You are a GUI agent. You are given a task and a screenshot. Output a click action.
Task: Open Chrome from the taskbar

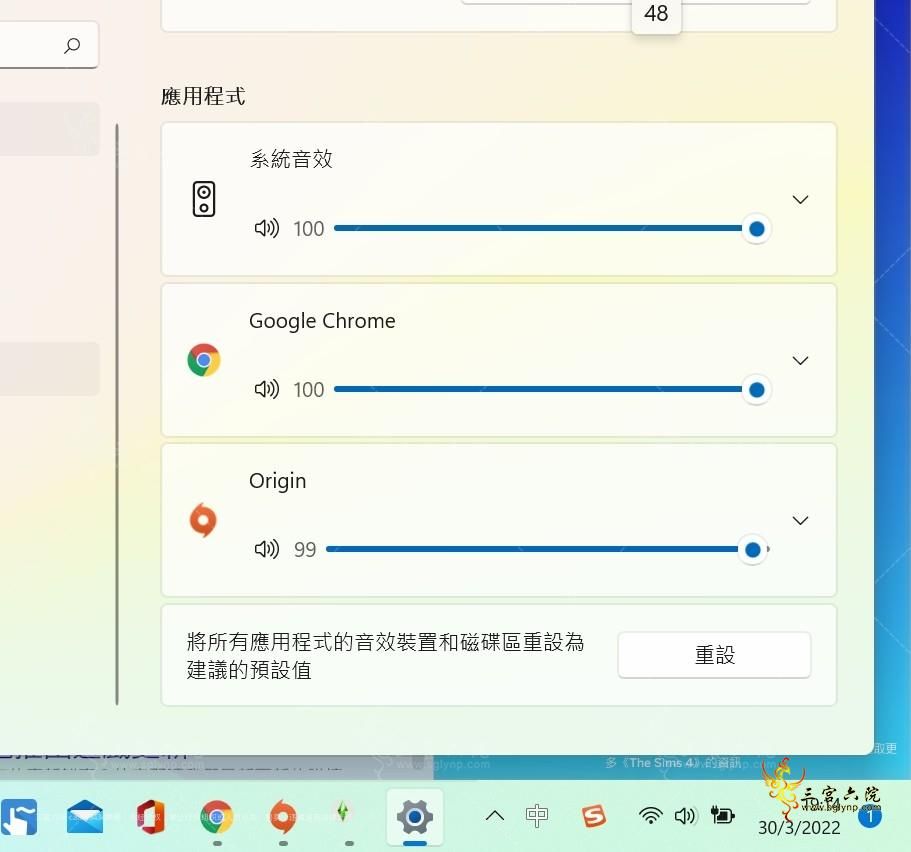[x=217, y=817]
